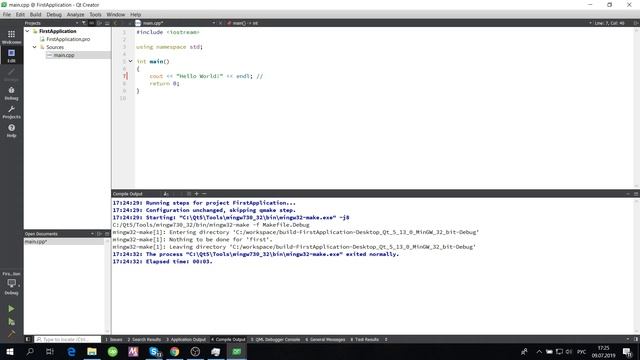This screenshot has width=640, height=360.
Task: Open the Tools menu
Action: (96, 14)
